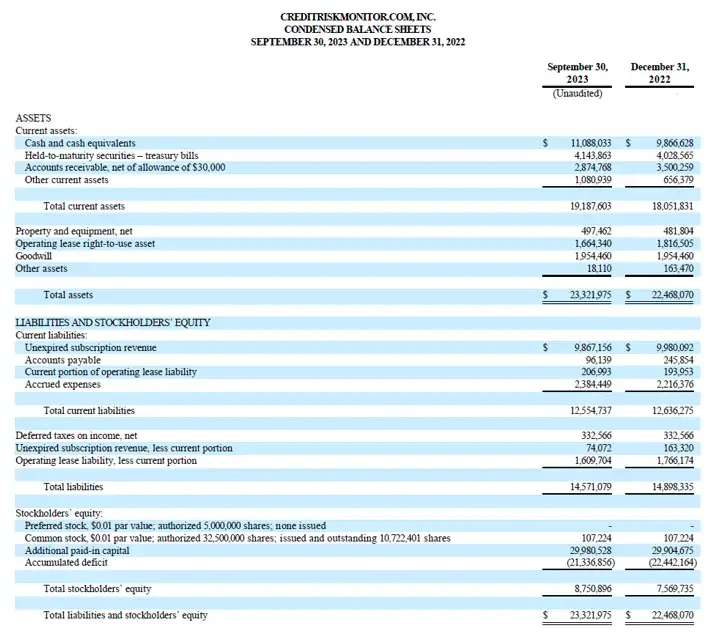Screen dimensions: 720x642
Task: Click the subscription revenue value 9,980,092
Action: (675, 348)
